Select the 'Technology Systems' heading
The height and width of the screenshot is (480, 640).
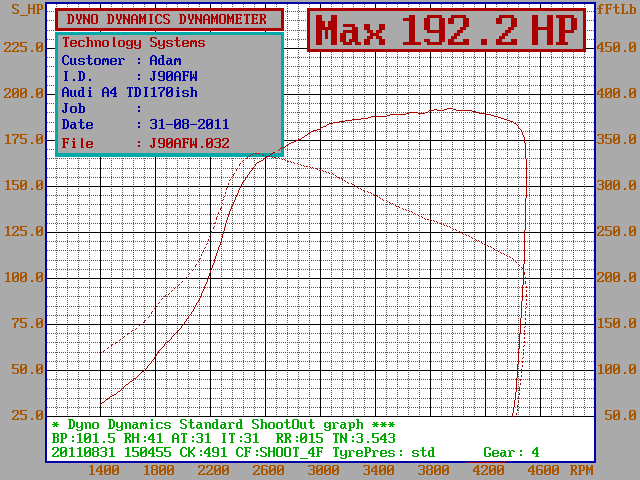133,42
